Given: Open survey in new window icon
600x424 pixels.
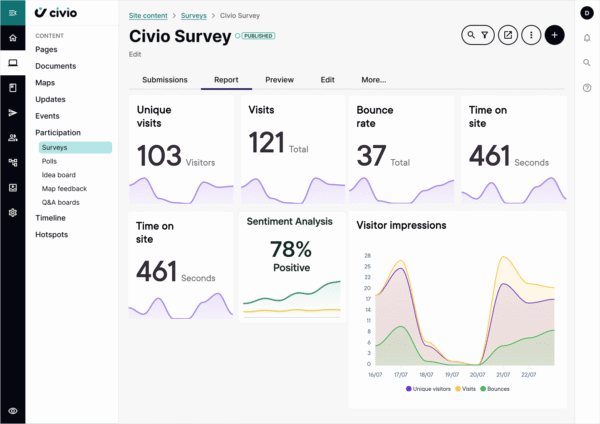Looking at the screenshot, I should (508, 35).
